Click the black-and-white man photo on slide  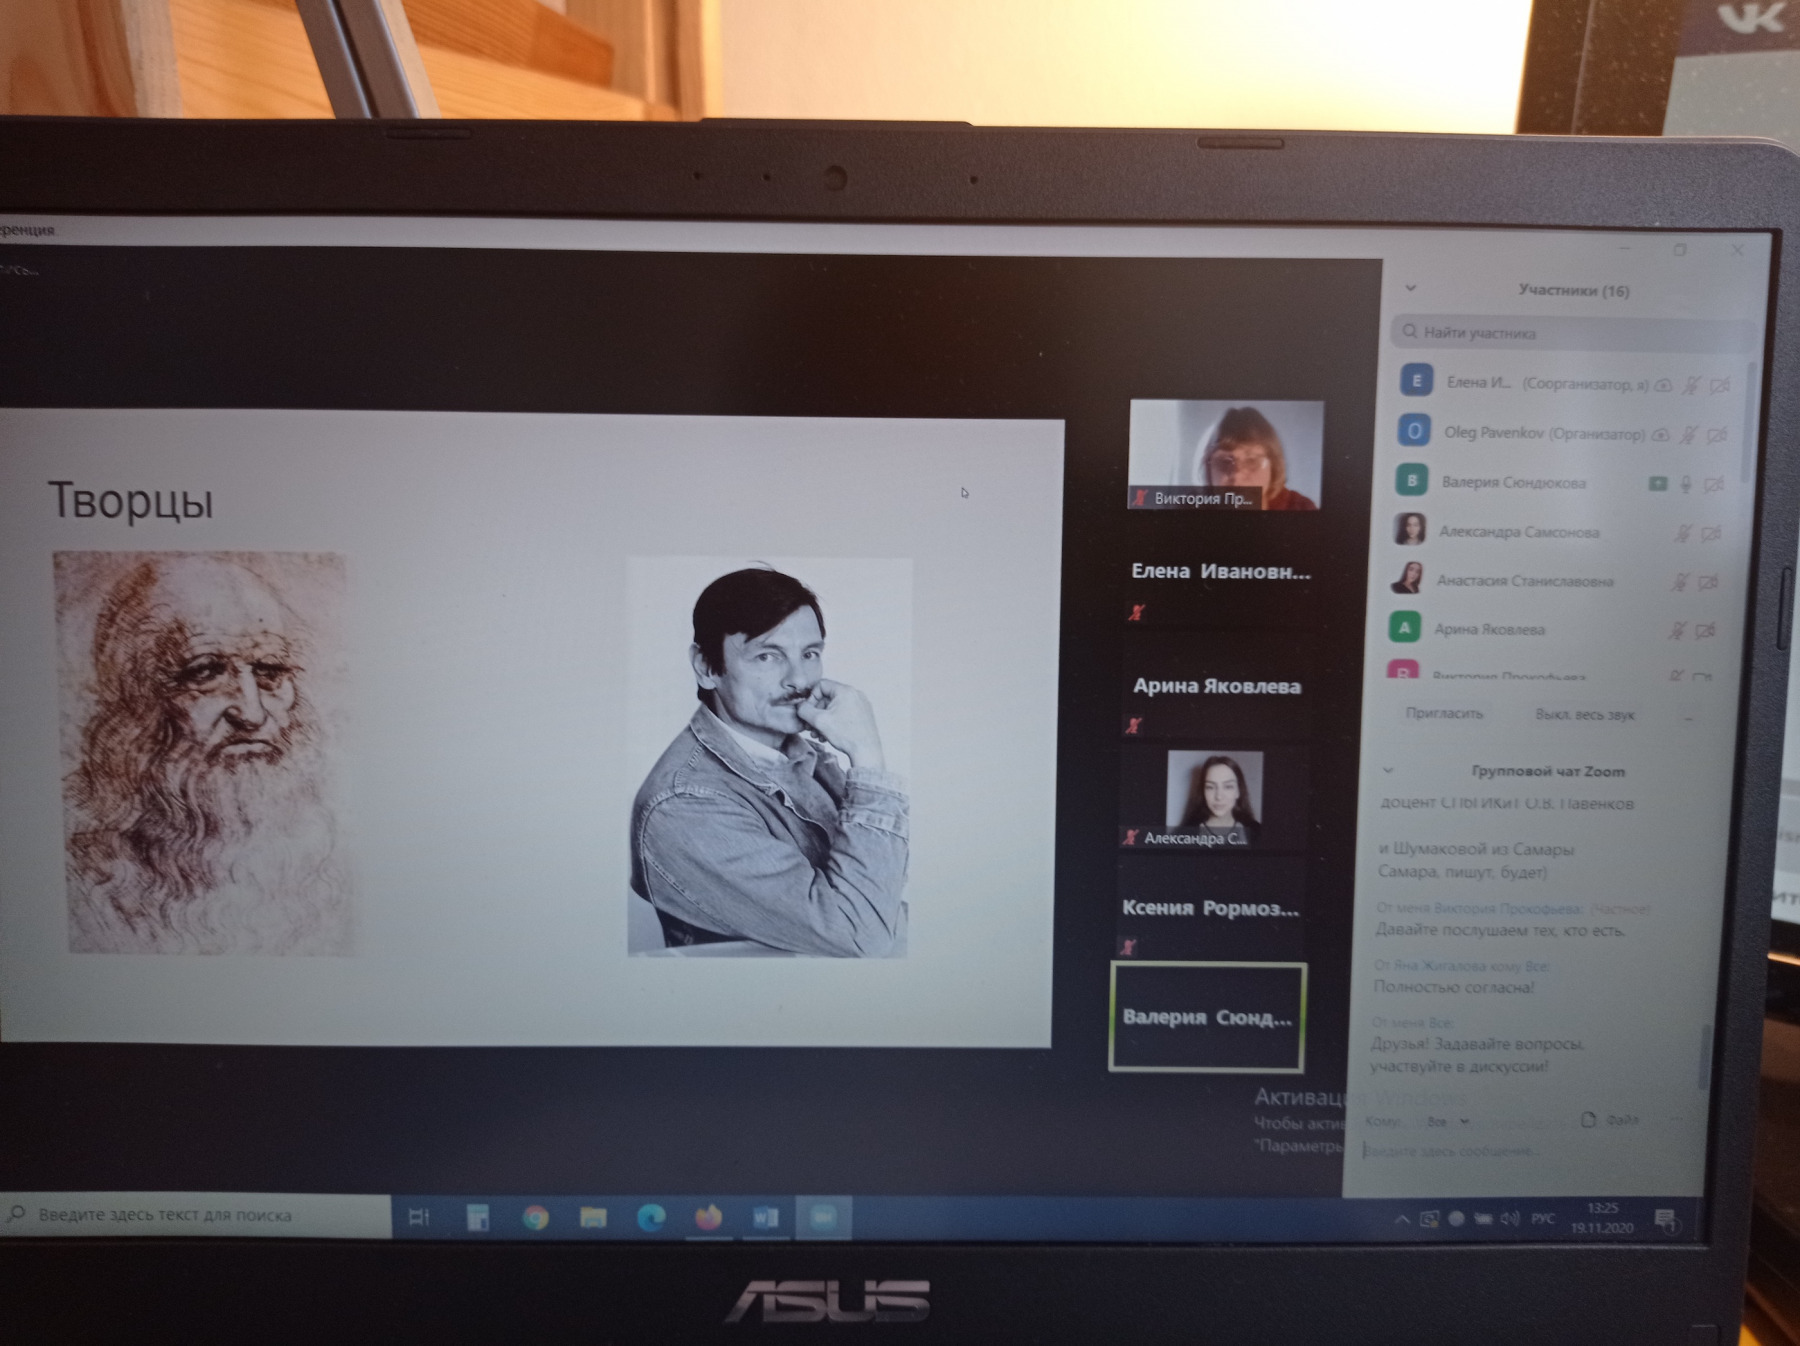coord(769,757)
